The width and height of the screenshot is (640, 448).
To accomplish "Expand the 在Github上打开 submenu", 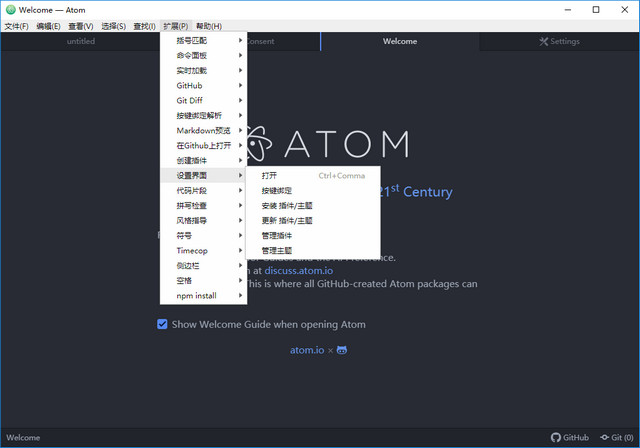I will [x=204, y=146].
